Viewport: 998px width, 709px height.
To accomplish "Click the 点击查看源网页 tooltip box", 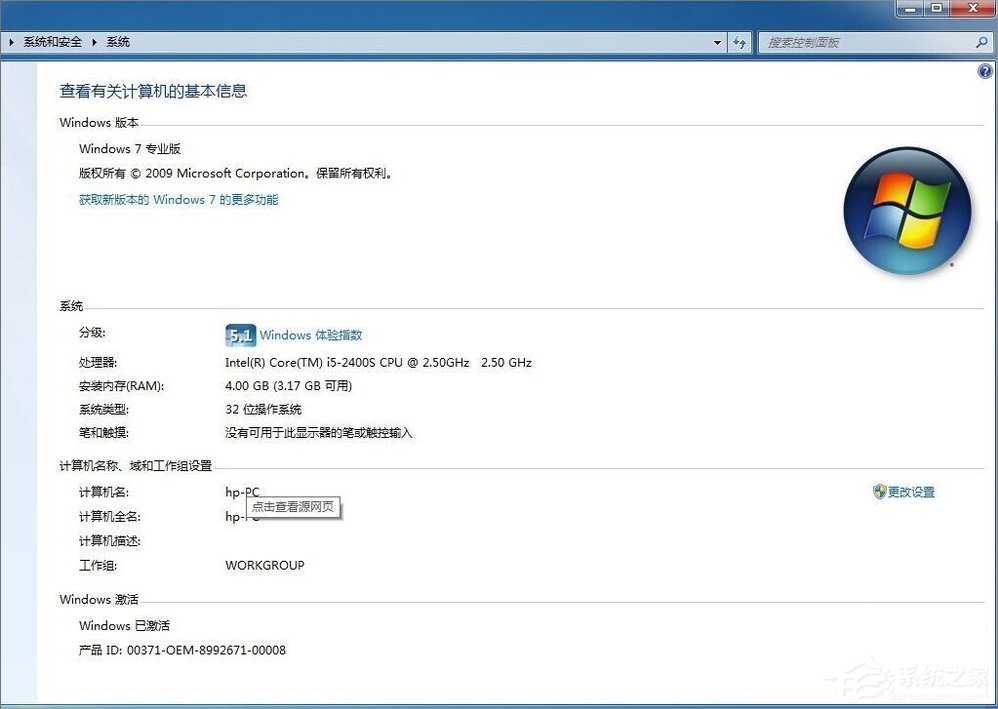I will (293, 507).
